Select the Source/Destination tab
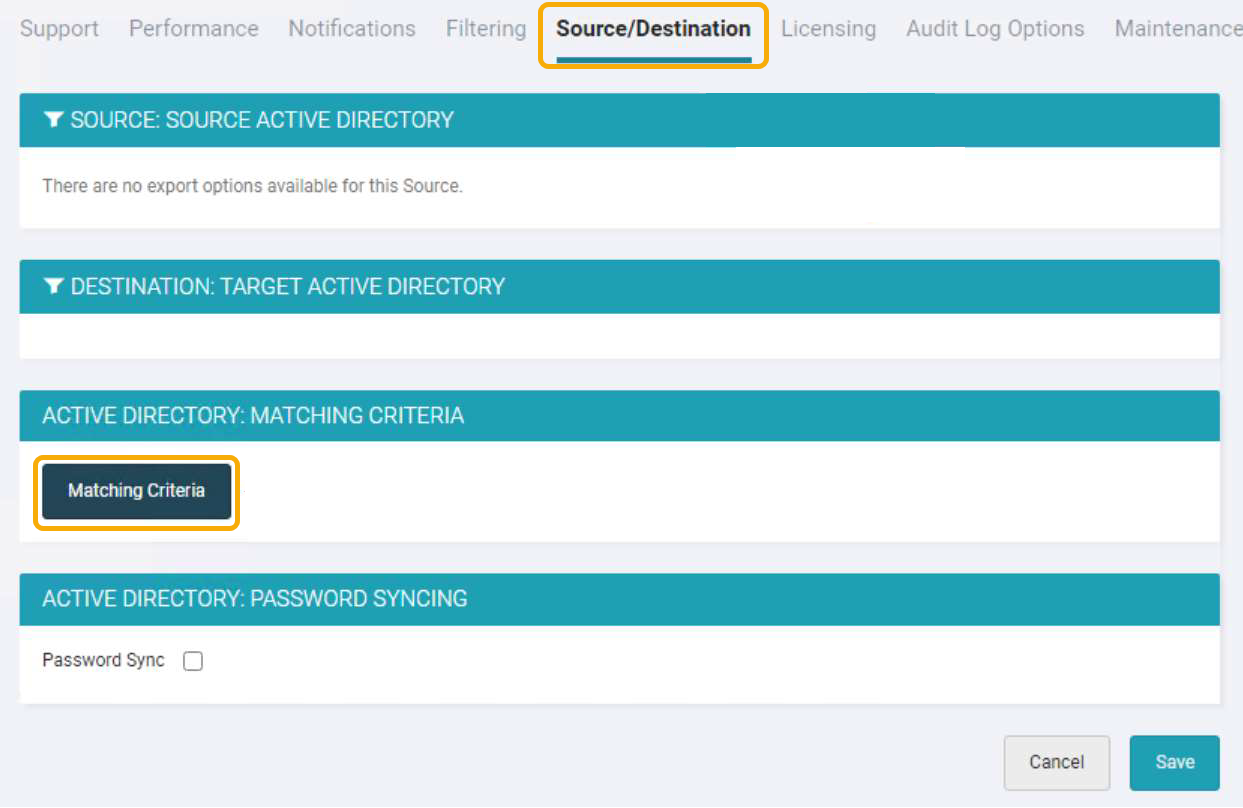The height and width of the screenshot is (808, 1243). tap(652, 29)
